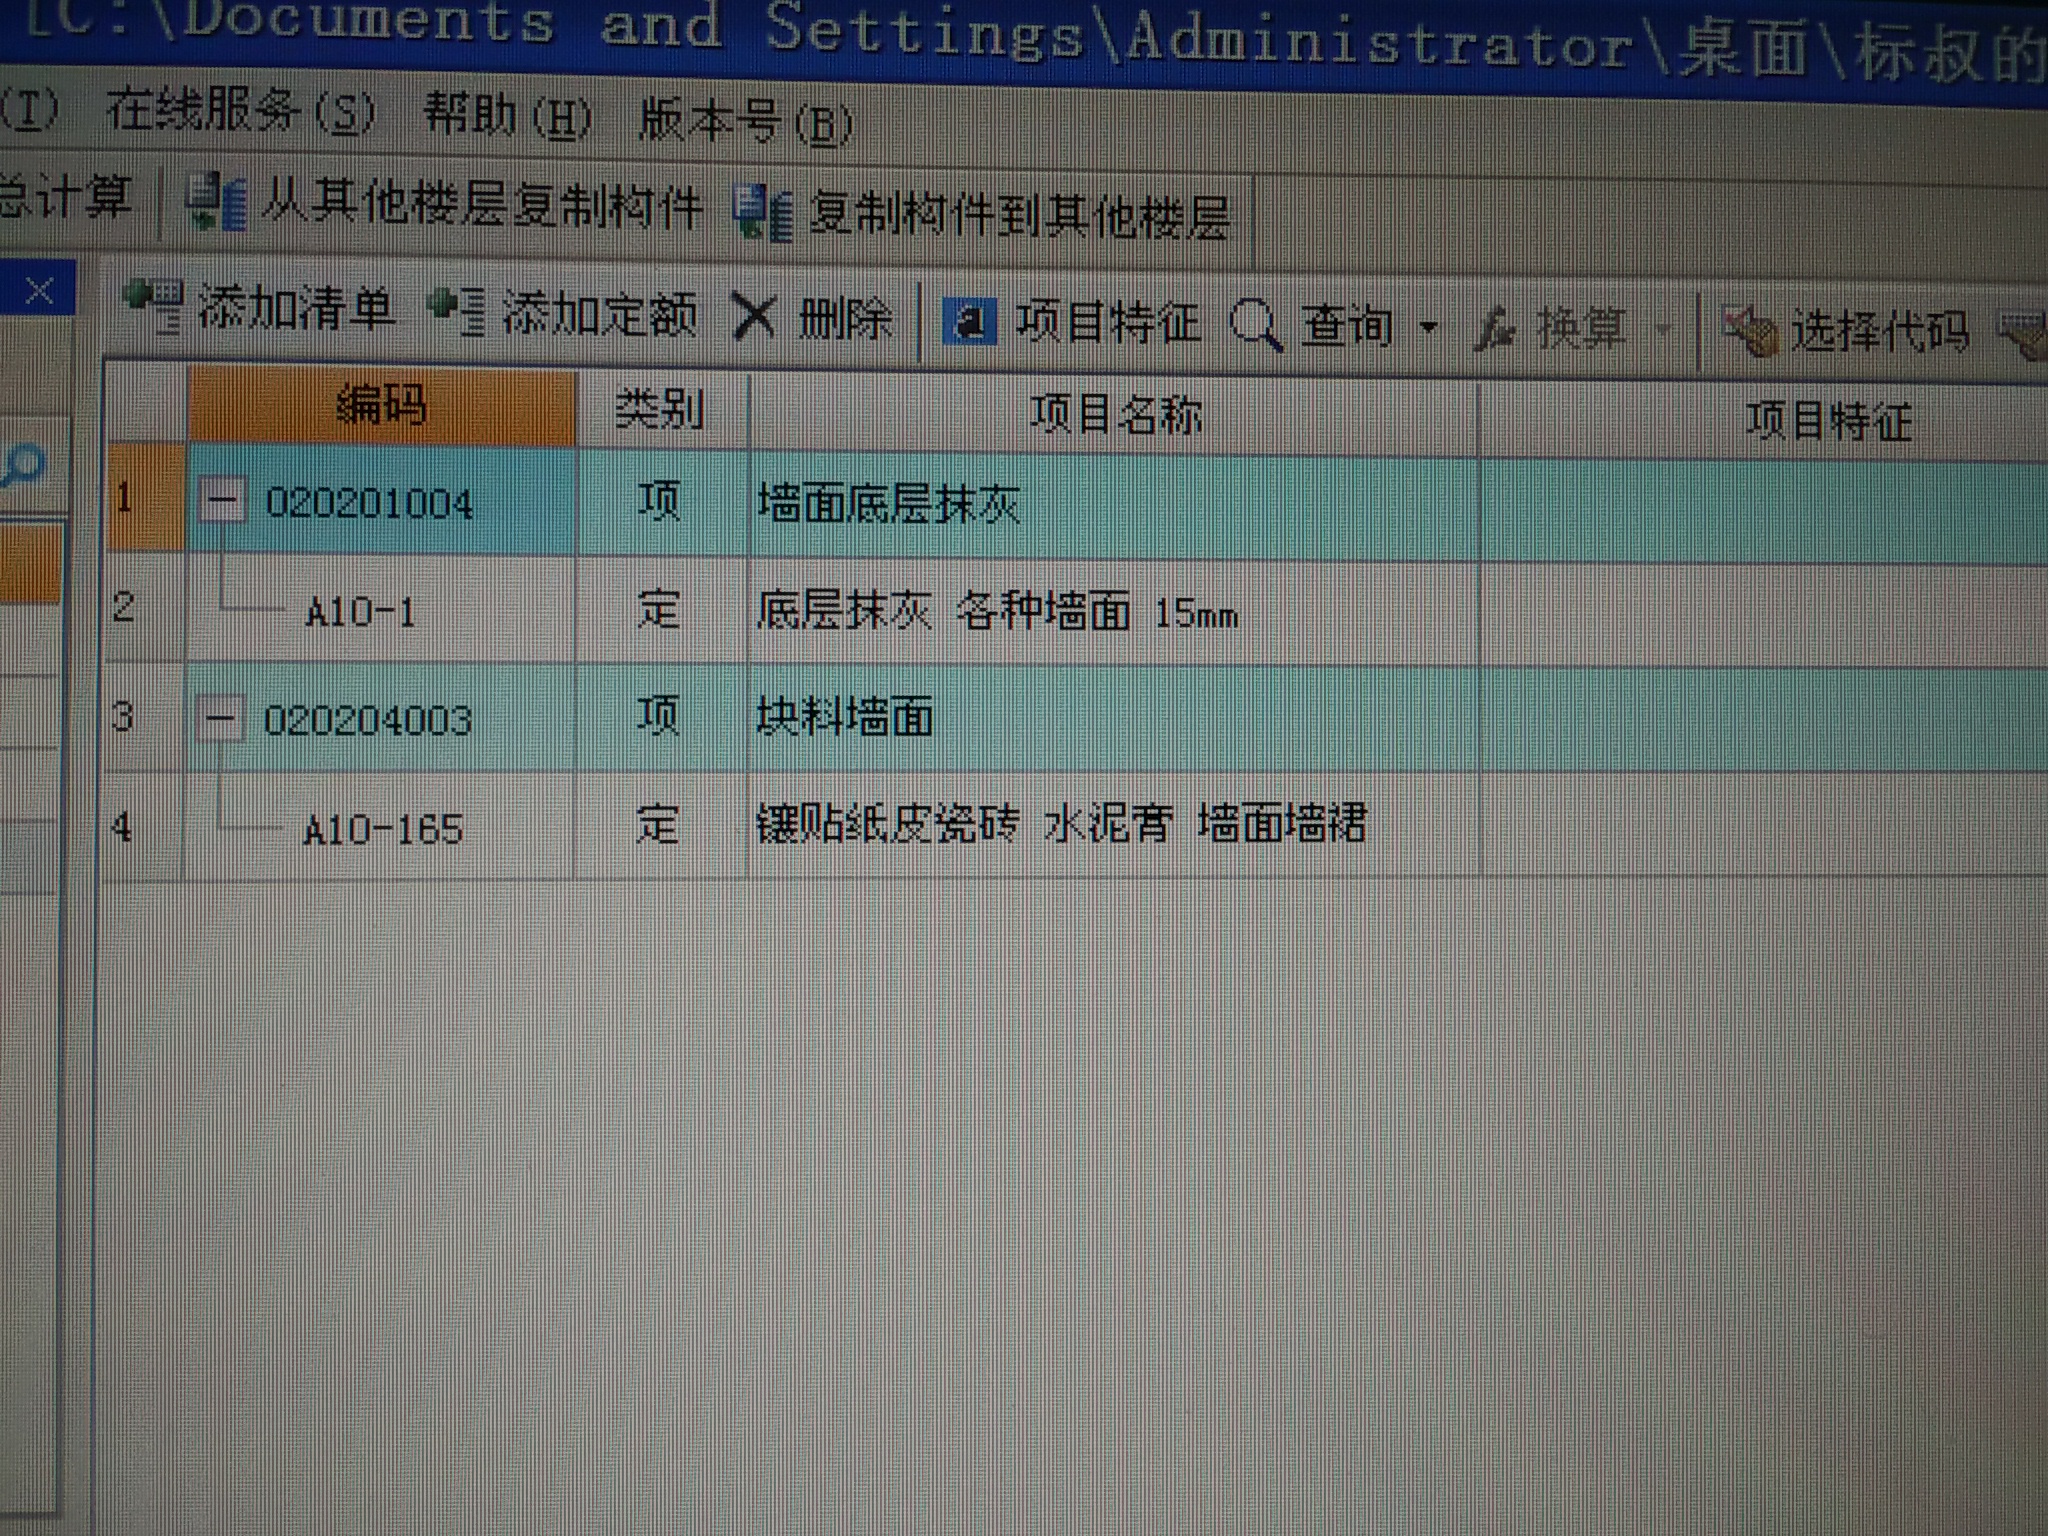
Task: Close the left side panel
Action: [38, 291]
